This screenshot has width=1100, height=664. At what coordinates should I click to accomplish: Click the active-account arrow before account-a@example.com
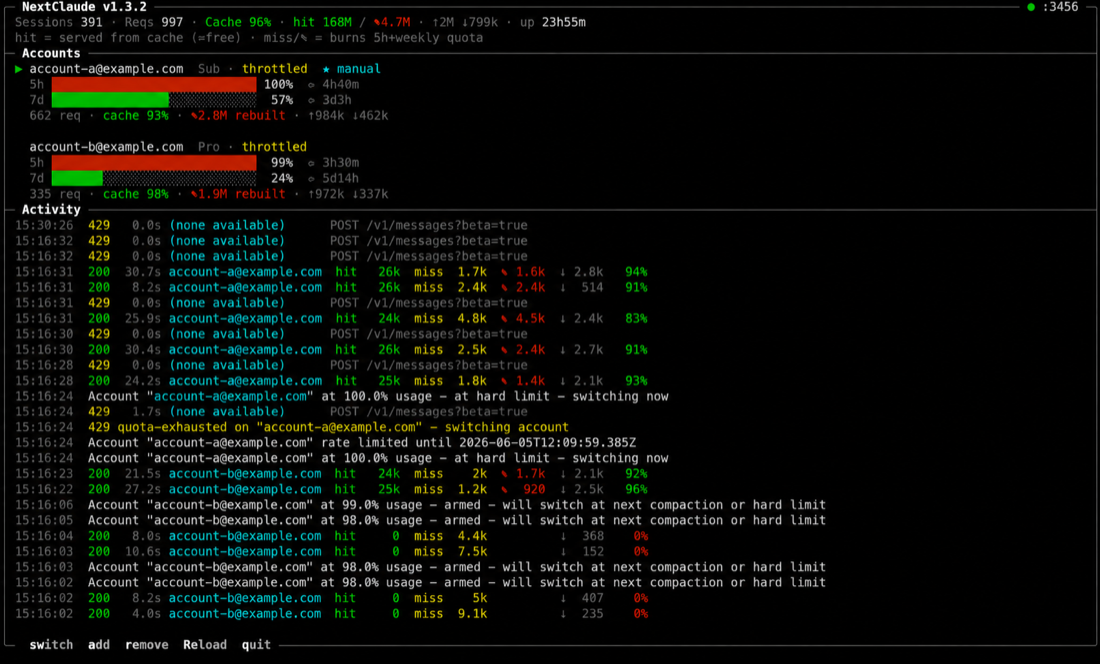(19, 69)
